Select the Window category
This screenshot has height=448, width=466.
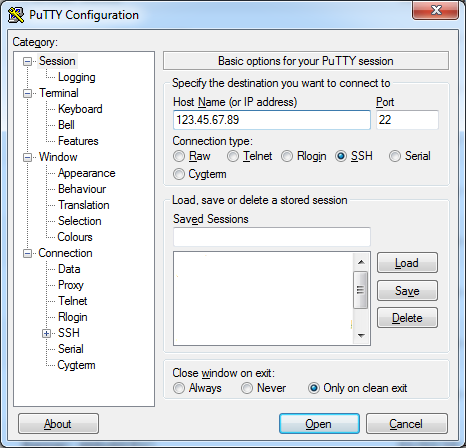coord(58,157)
